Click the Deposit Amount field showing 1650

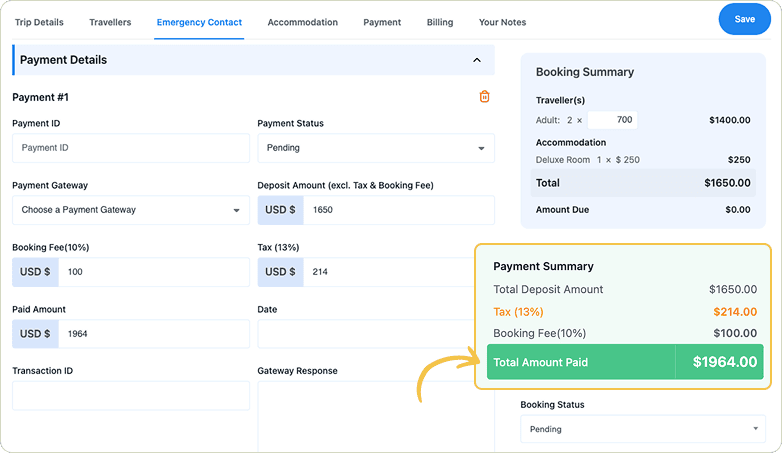(398, 210)
